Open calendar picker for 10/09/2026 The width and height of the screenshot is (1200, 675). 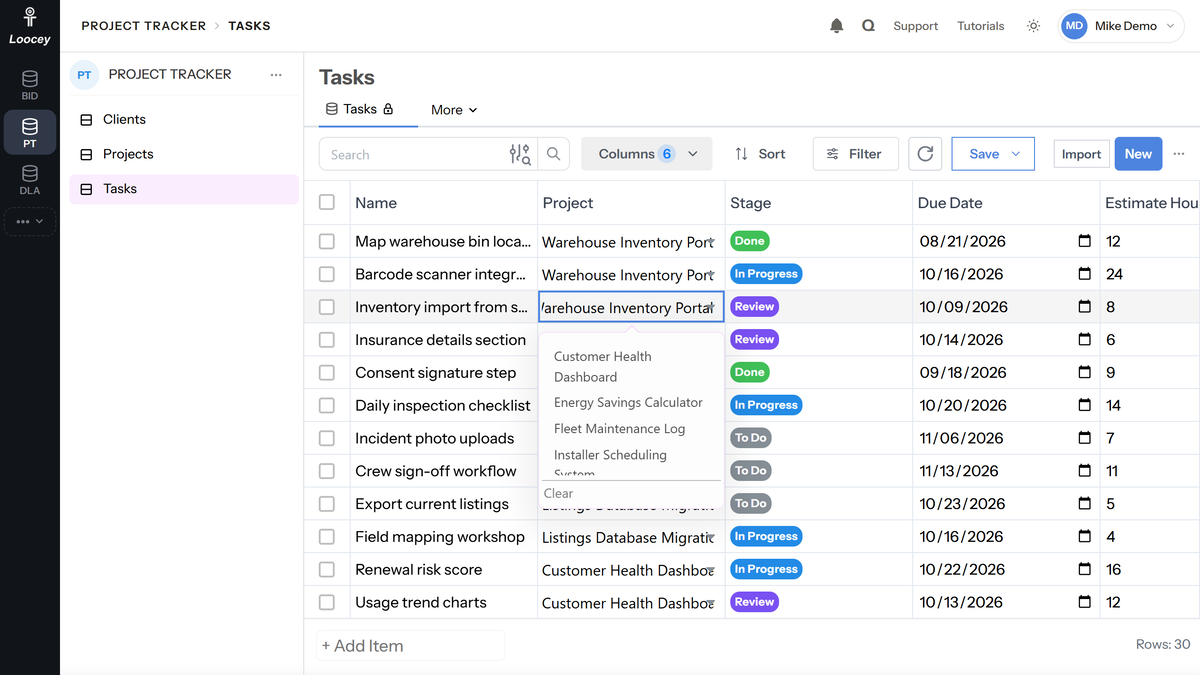click(1084, 307)
